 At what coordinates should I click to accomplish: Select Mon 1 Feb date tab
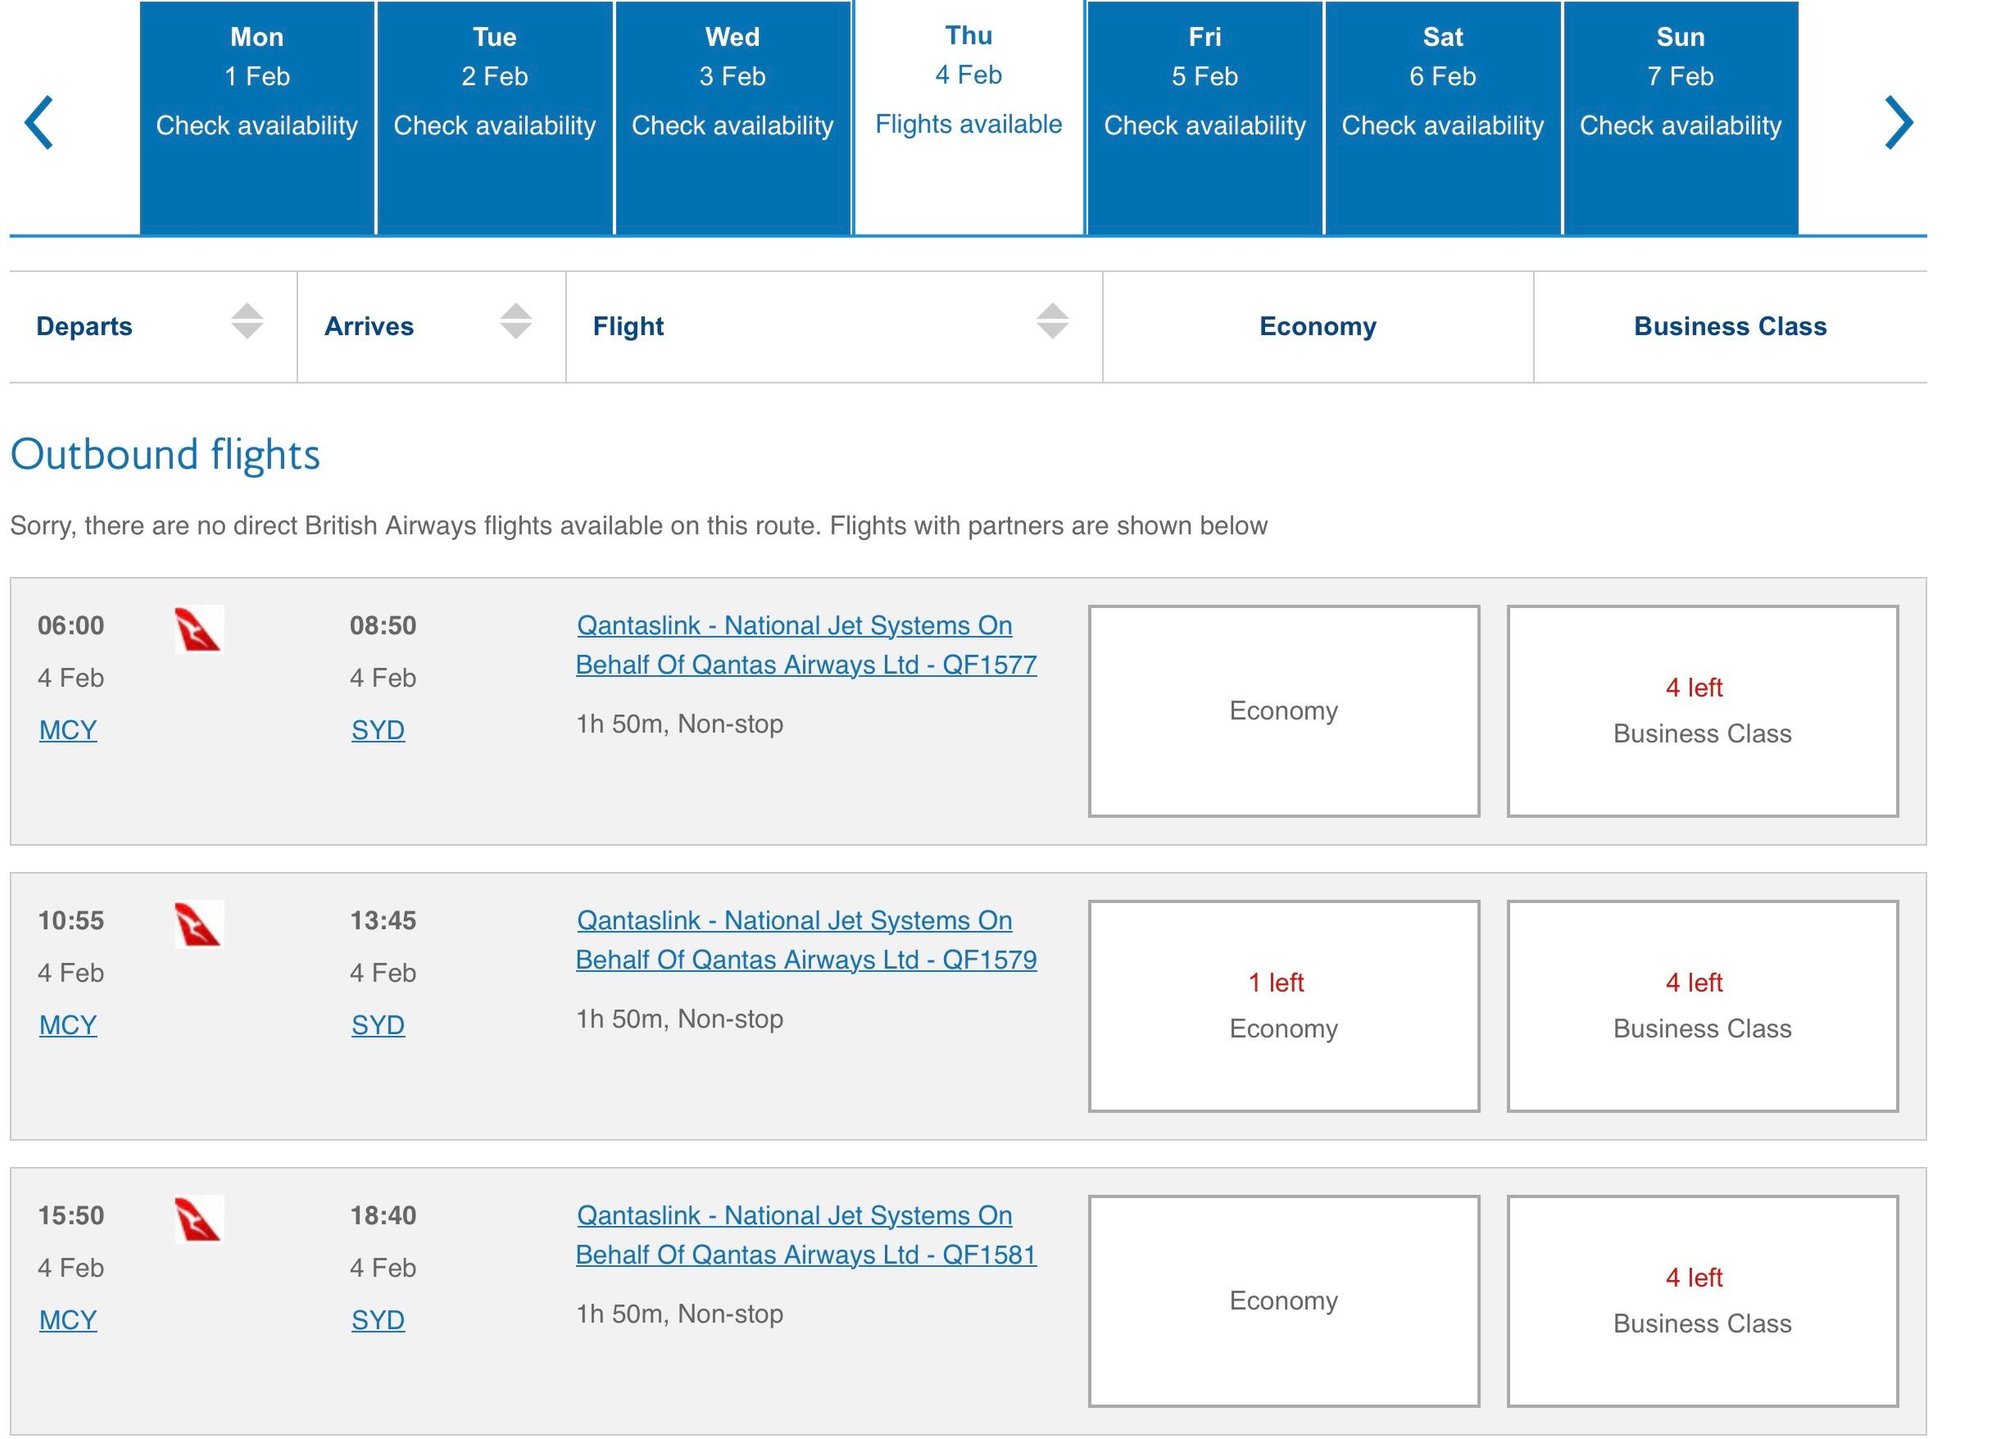pos(257,118)
